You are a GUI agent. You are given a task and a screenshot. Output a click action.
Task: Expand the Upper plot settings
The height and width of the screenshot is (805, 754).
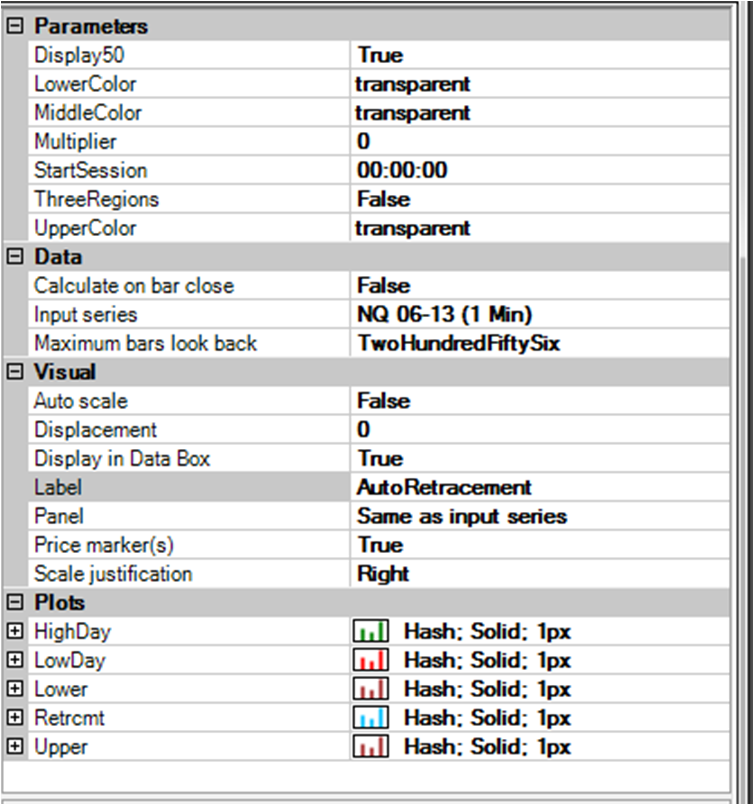14,748
